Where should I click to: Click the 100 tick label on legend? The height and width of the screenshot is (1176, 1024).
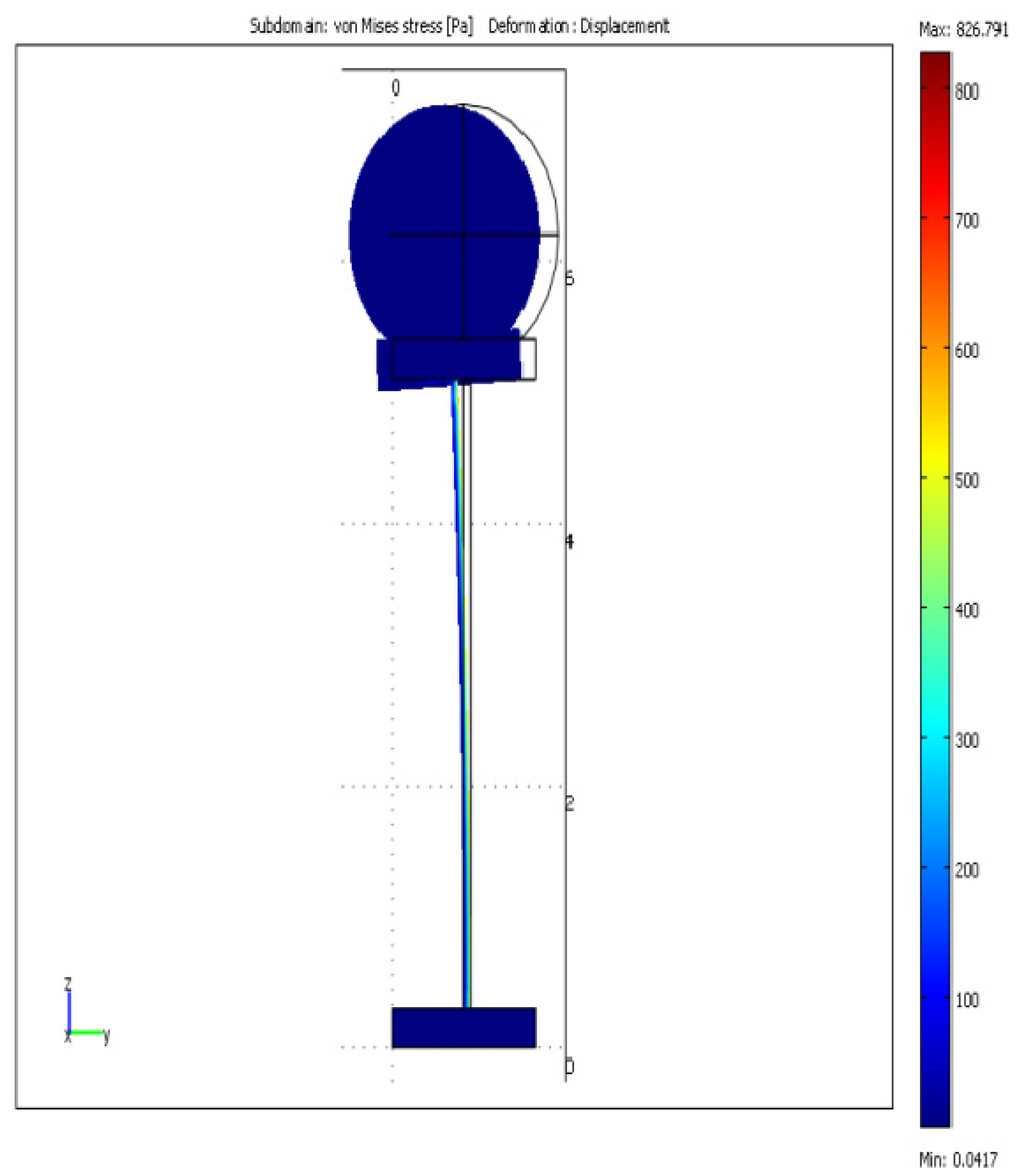point(966,1000)
